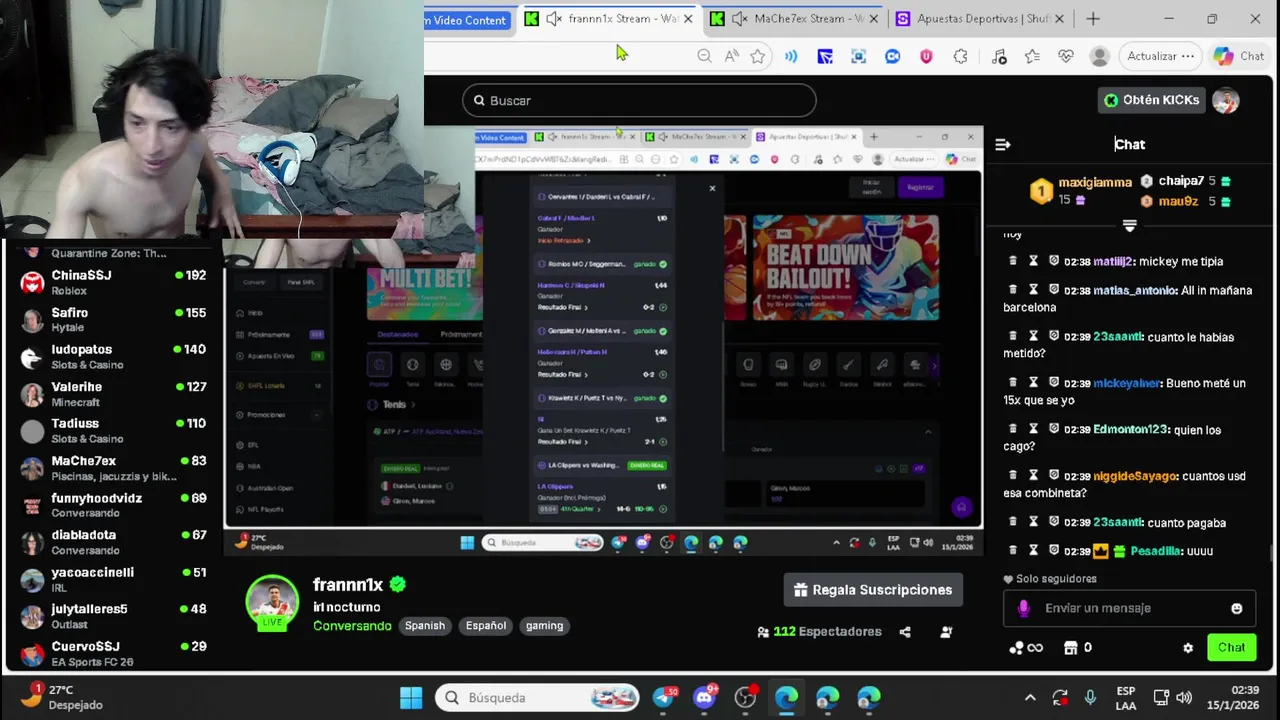Image resolution: width=1280 pixels, height=720 pixels.
Task: Select the Español tag
Action: pos(486,626)
